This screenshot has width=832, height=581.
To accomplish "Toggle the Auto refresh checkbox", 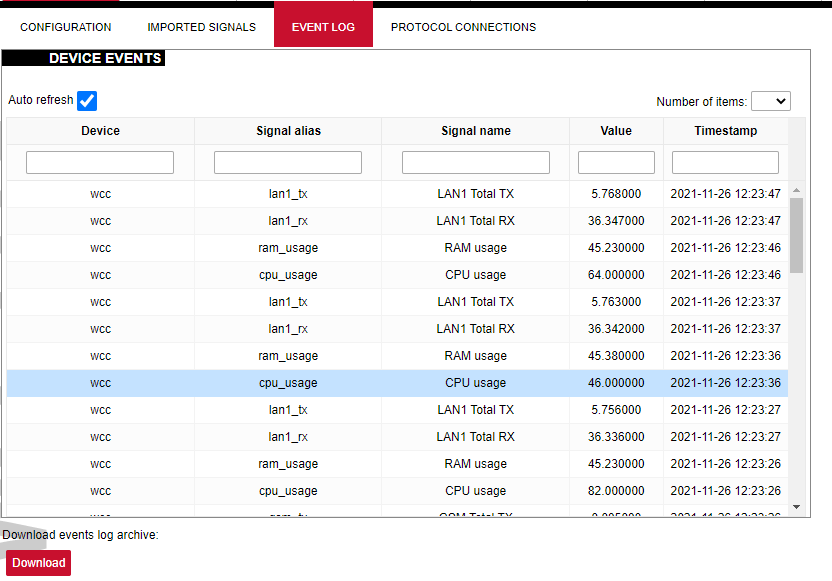I will (87, 101).
